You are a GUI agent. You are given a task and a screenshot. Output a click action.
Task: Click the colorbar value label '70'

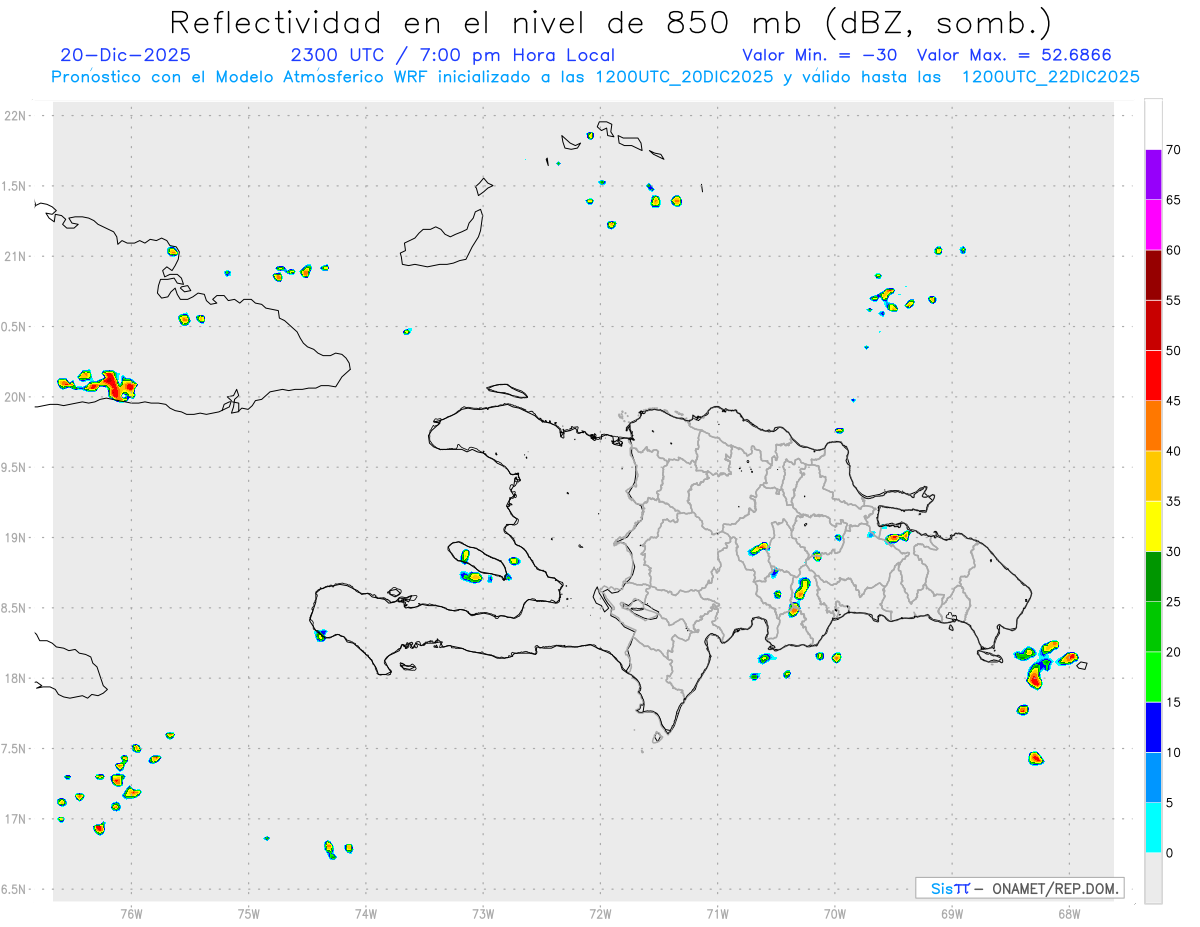coord(1174,150)
